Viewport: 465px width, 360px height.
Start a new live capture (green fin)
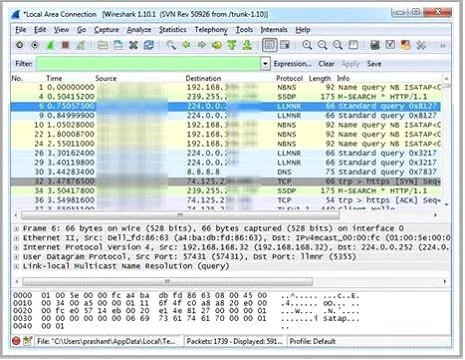(50, 45)
